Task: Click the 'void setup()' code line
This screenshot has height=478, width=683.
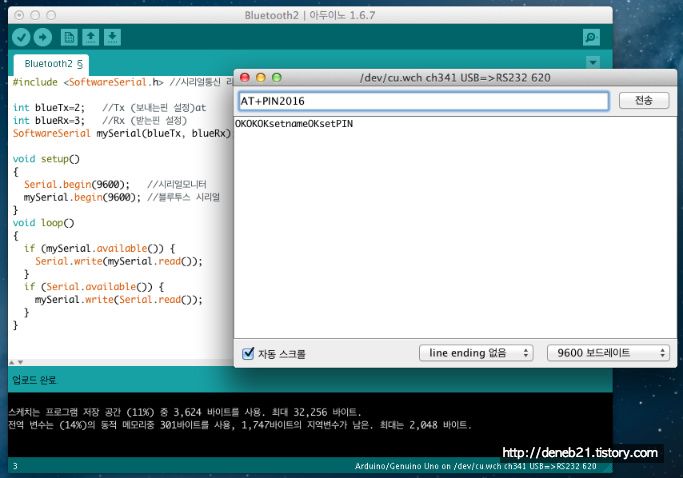Action: pos(46,159)
